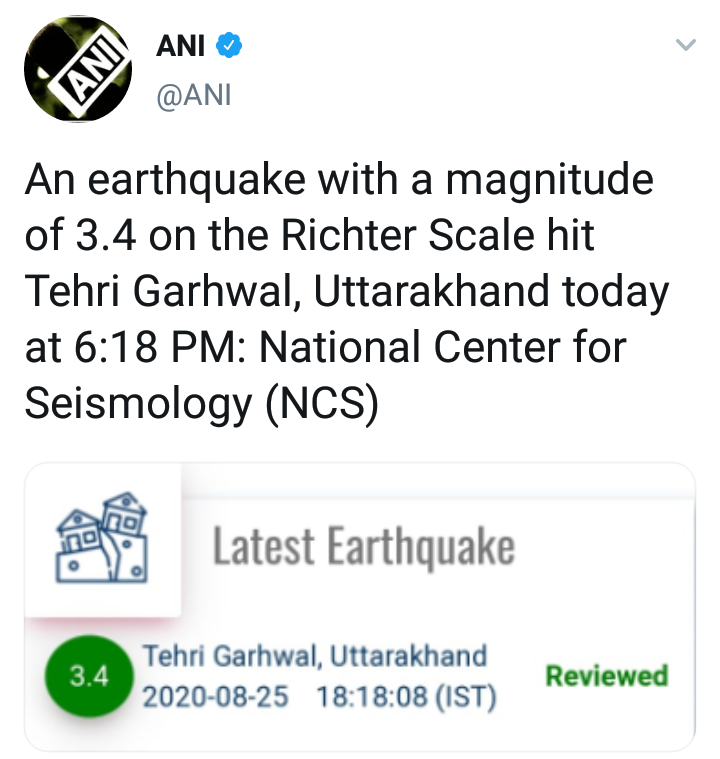Click "Uttarakhand today" in tweet body
720x759 pixels.
tap(495, 292)
